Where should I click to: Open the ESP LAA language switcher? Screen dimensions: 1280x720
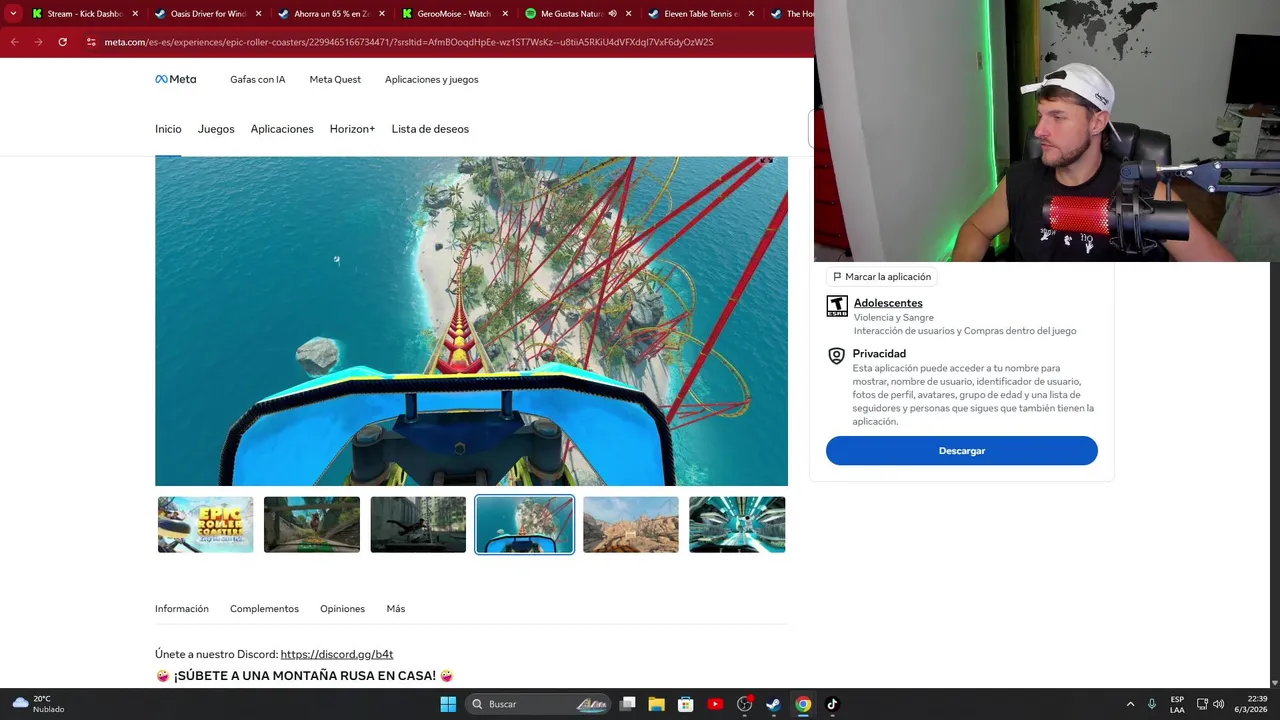tap(1177, 704)
